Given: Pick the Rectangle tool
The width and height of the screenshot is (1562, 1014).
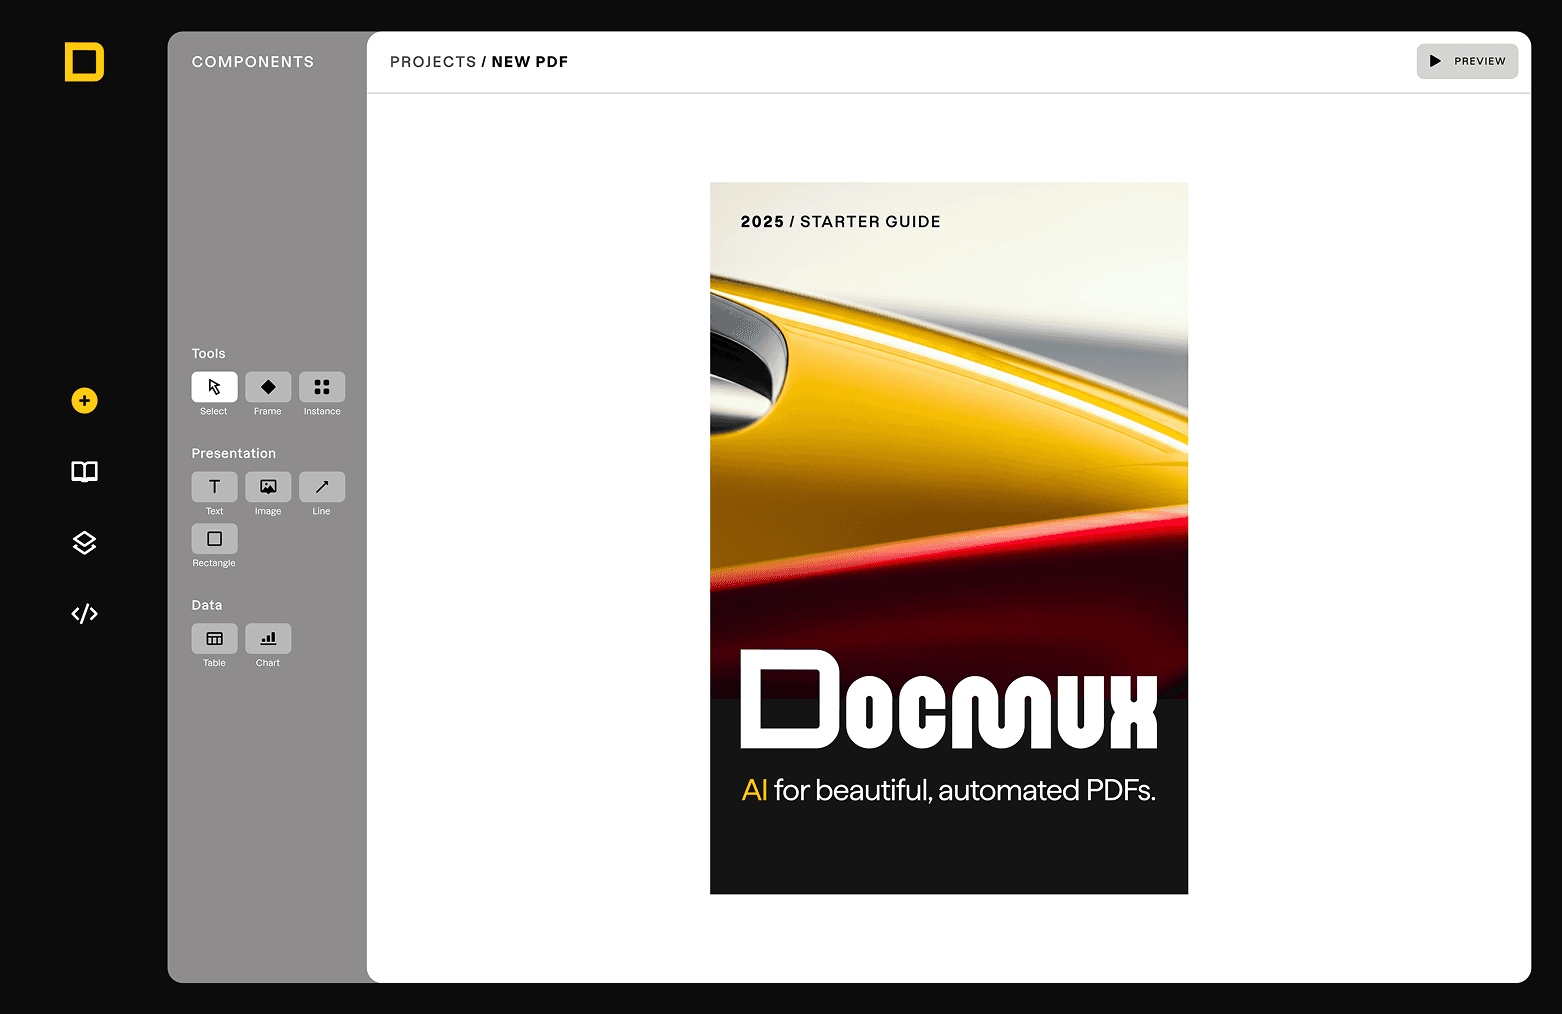Looking at the screenshot, I should click(x=214, y=539).
